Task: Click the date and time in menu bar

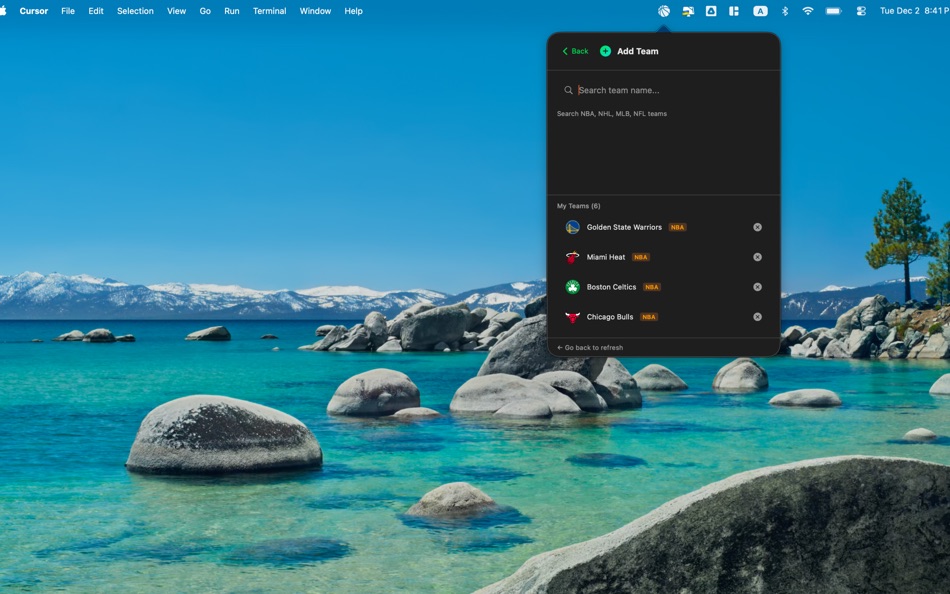Action: tap(914, 11)
